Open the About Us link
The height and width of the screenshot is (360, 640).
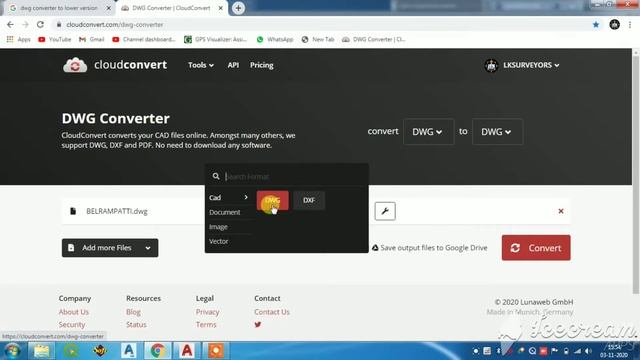73,312
